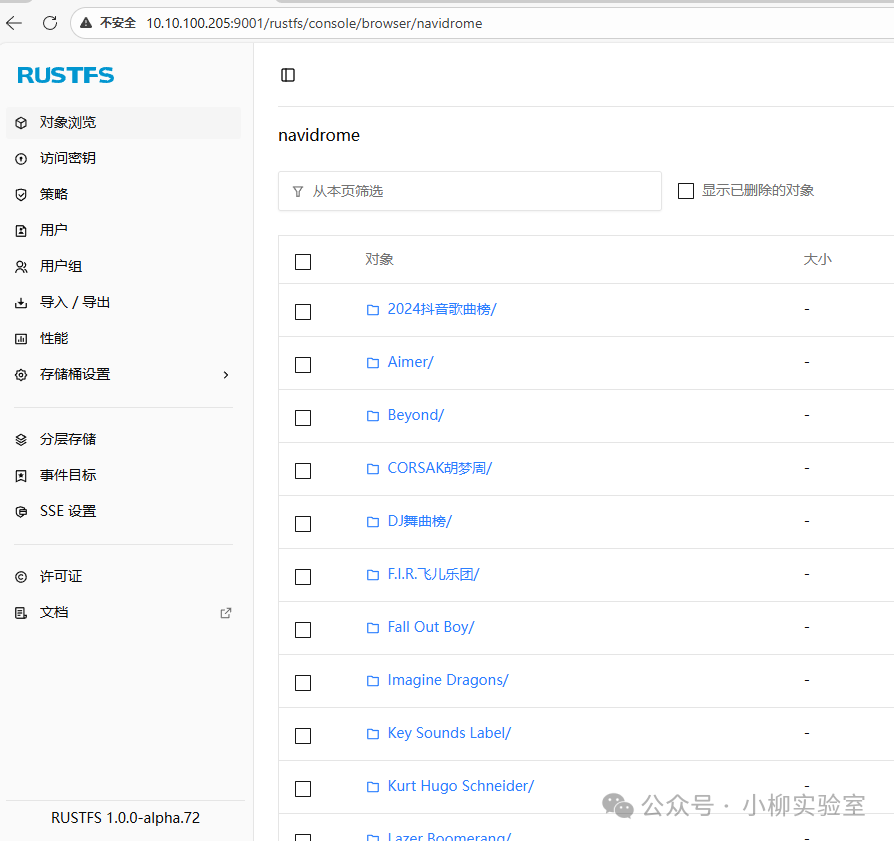The height and width of the screenshot is (841, 894).
Task: Expand 存储桶设置 with the chevron arrow
Action: pyautogui.click(x=226, y=375)
